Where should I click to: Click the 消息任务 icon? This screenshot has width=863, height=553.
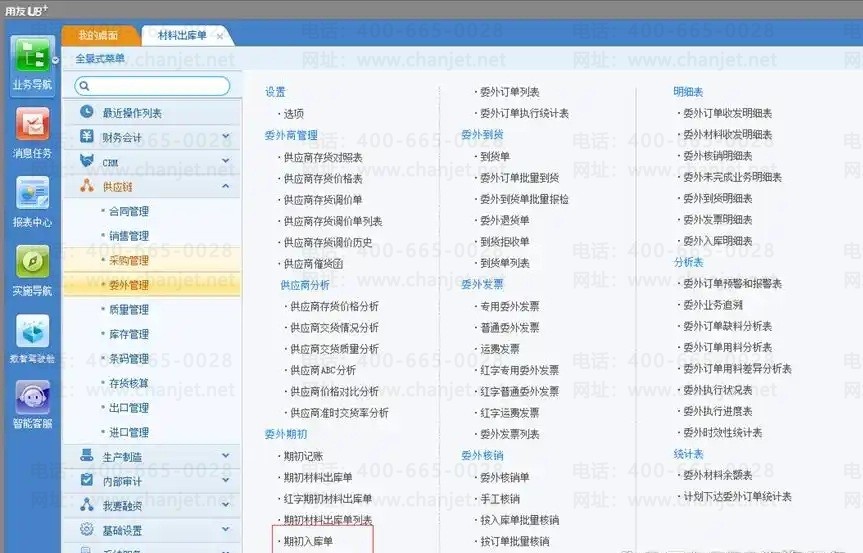[x=32, y=125]
